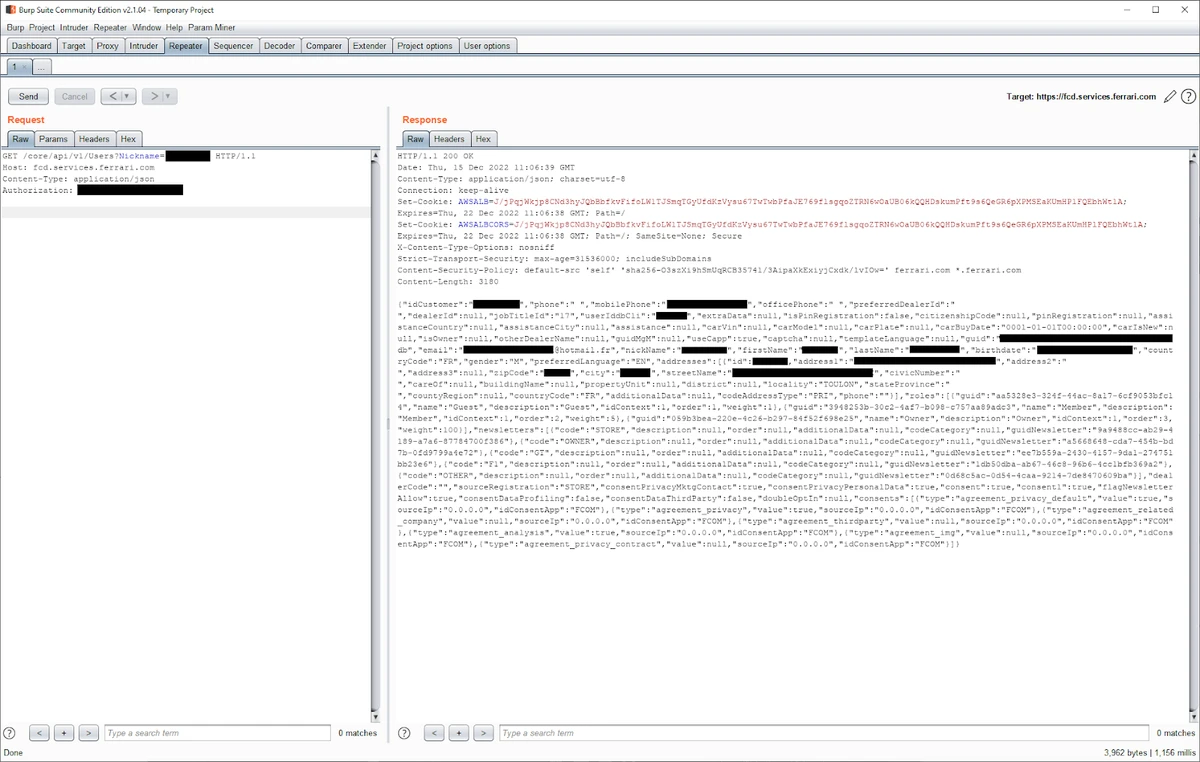This screenshot has height=762, width=1200.
Task: Click the request search term field
Action: click(216, 733)
